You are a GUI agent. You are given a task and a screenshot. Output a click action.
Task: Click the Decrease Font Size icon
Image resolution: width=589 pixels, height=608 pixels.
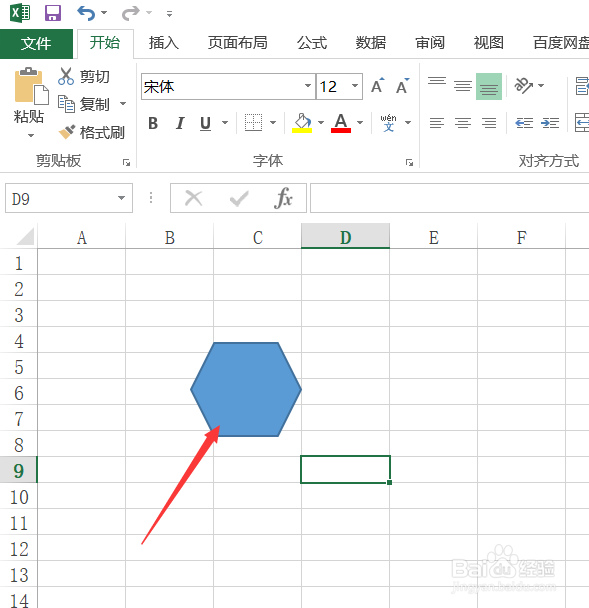click(x=402, y=86)
